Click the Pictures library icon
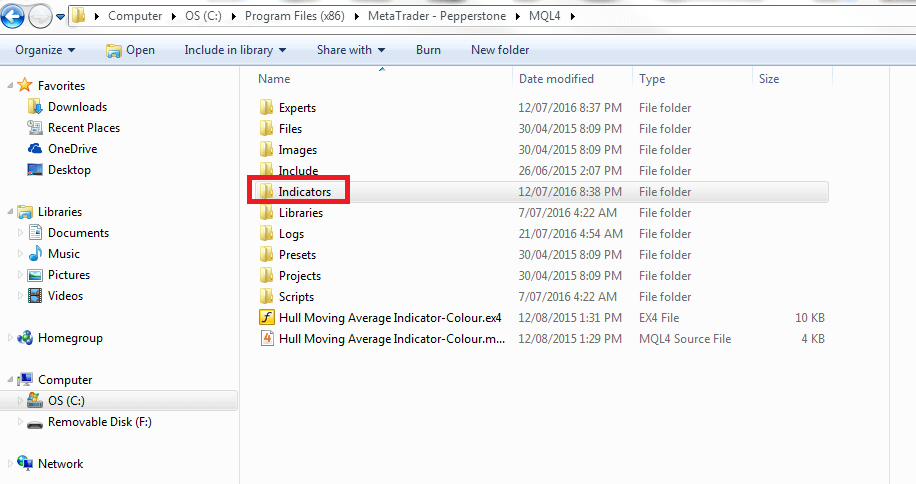 tap(35, 275)
